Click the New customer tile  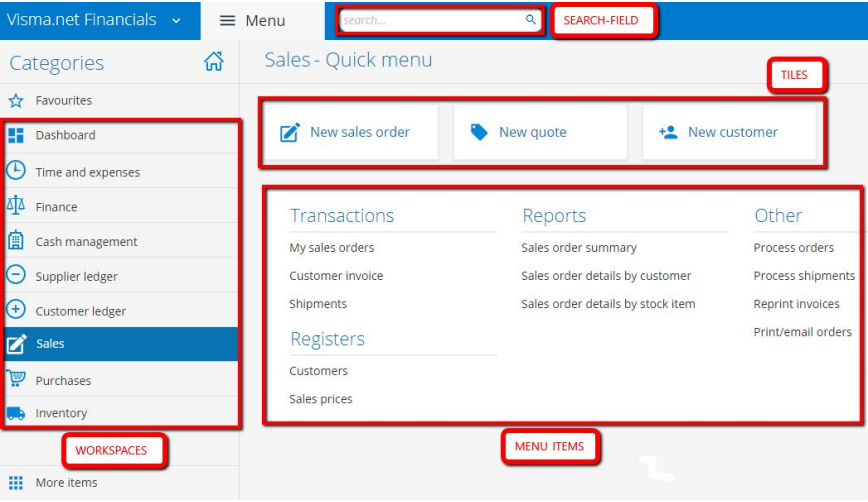point(729,132)
